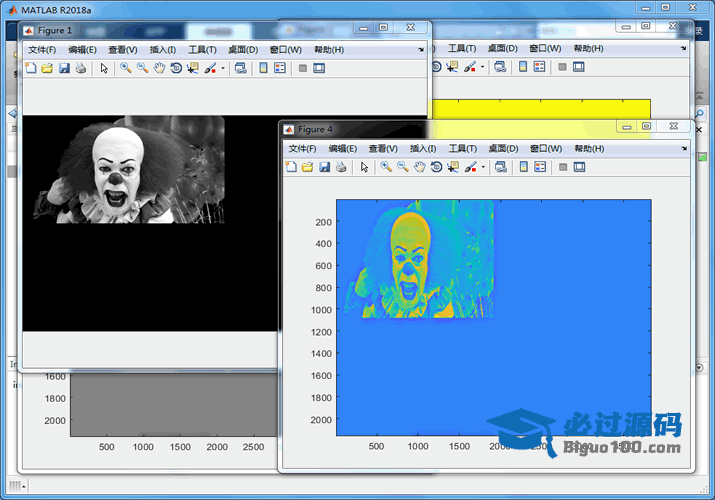This screenshot has height=500, width=715.
Task: Save figure icon in Figure 1 toolbar
Action: point(64,68)
